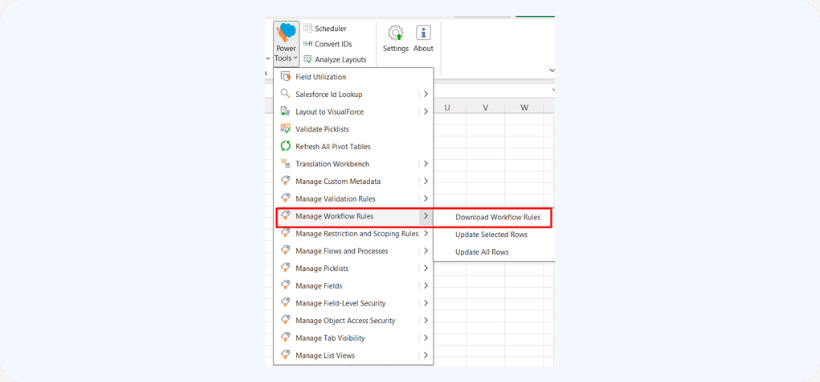Click the Translation Workbench icon
The image size is (820, 382).
[286, 164]
